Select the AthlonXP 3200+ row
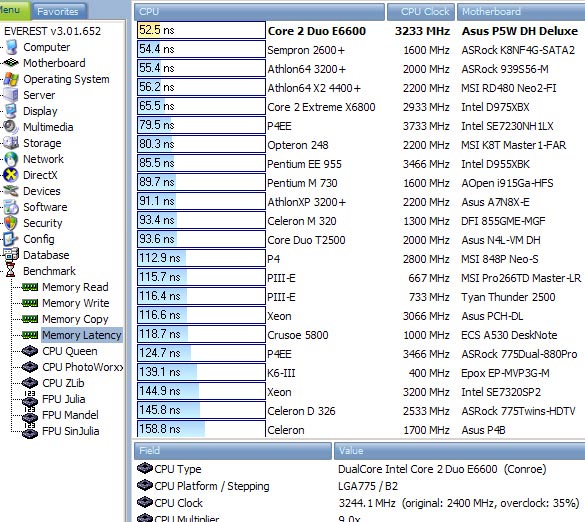Viewport: 585px width, 522px height. [x=359, y=202]
